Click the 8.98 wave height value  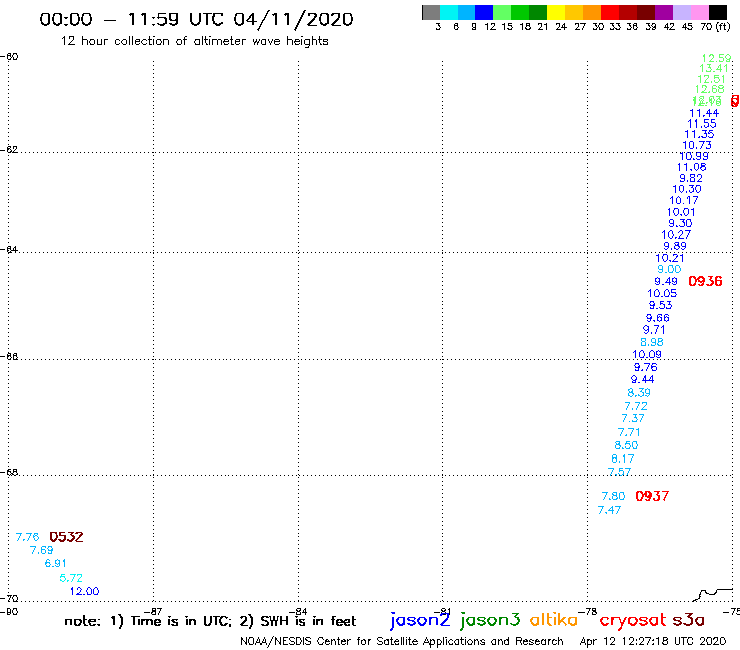652,342
